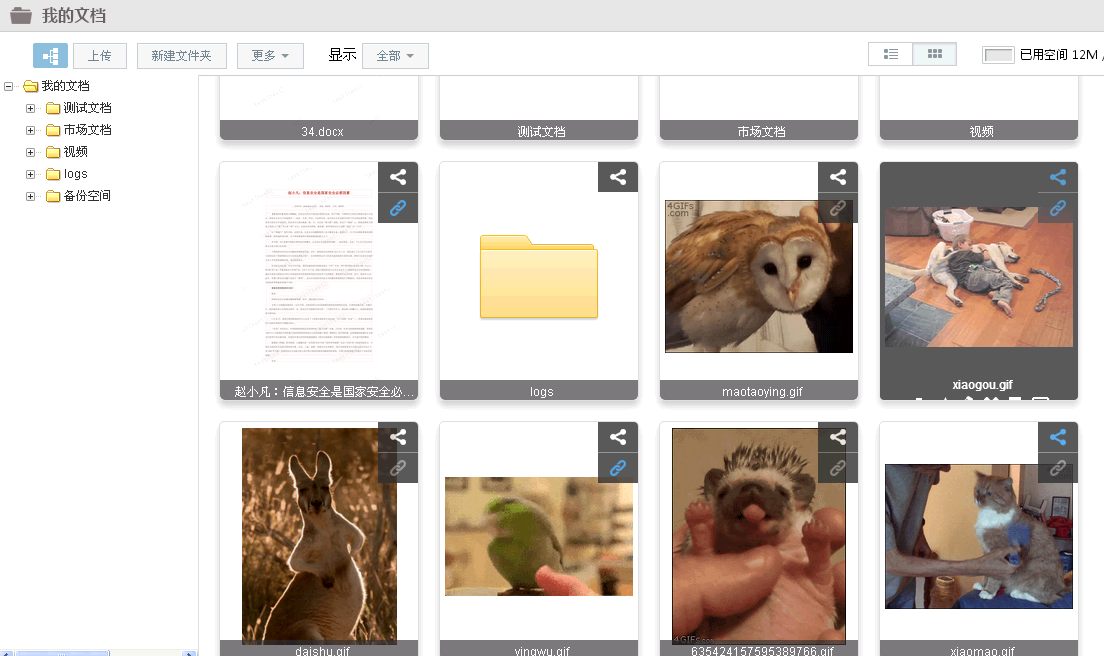Click link icon on maotaoying.gif
This screenshot has height=656, width=1104.
(838, 208)
